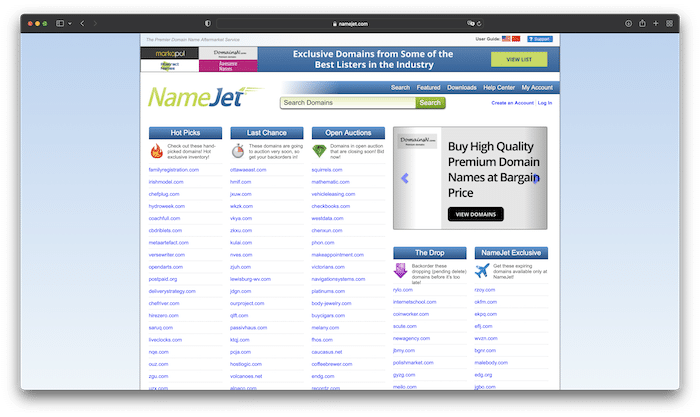
Task: Click the Create an Account link
Action: pos(512,103)
